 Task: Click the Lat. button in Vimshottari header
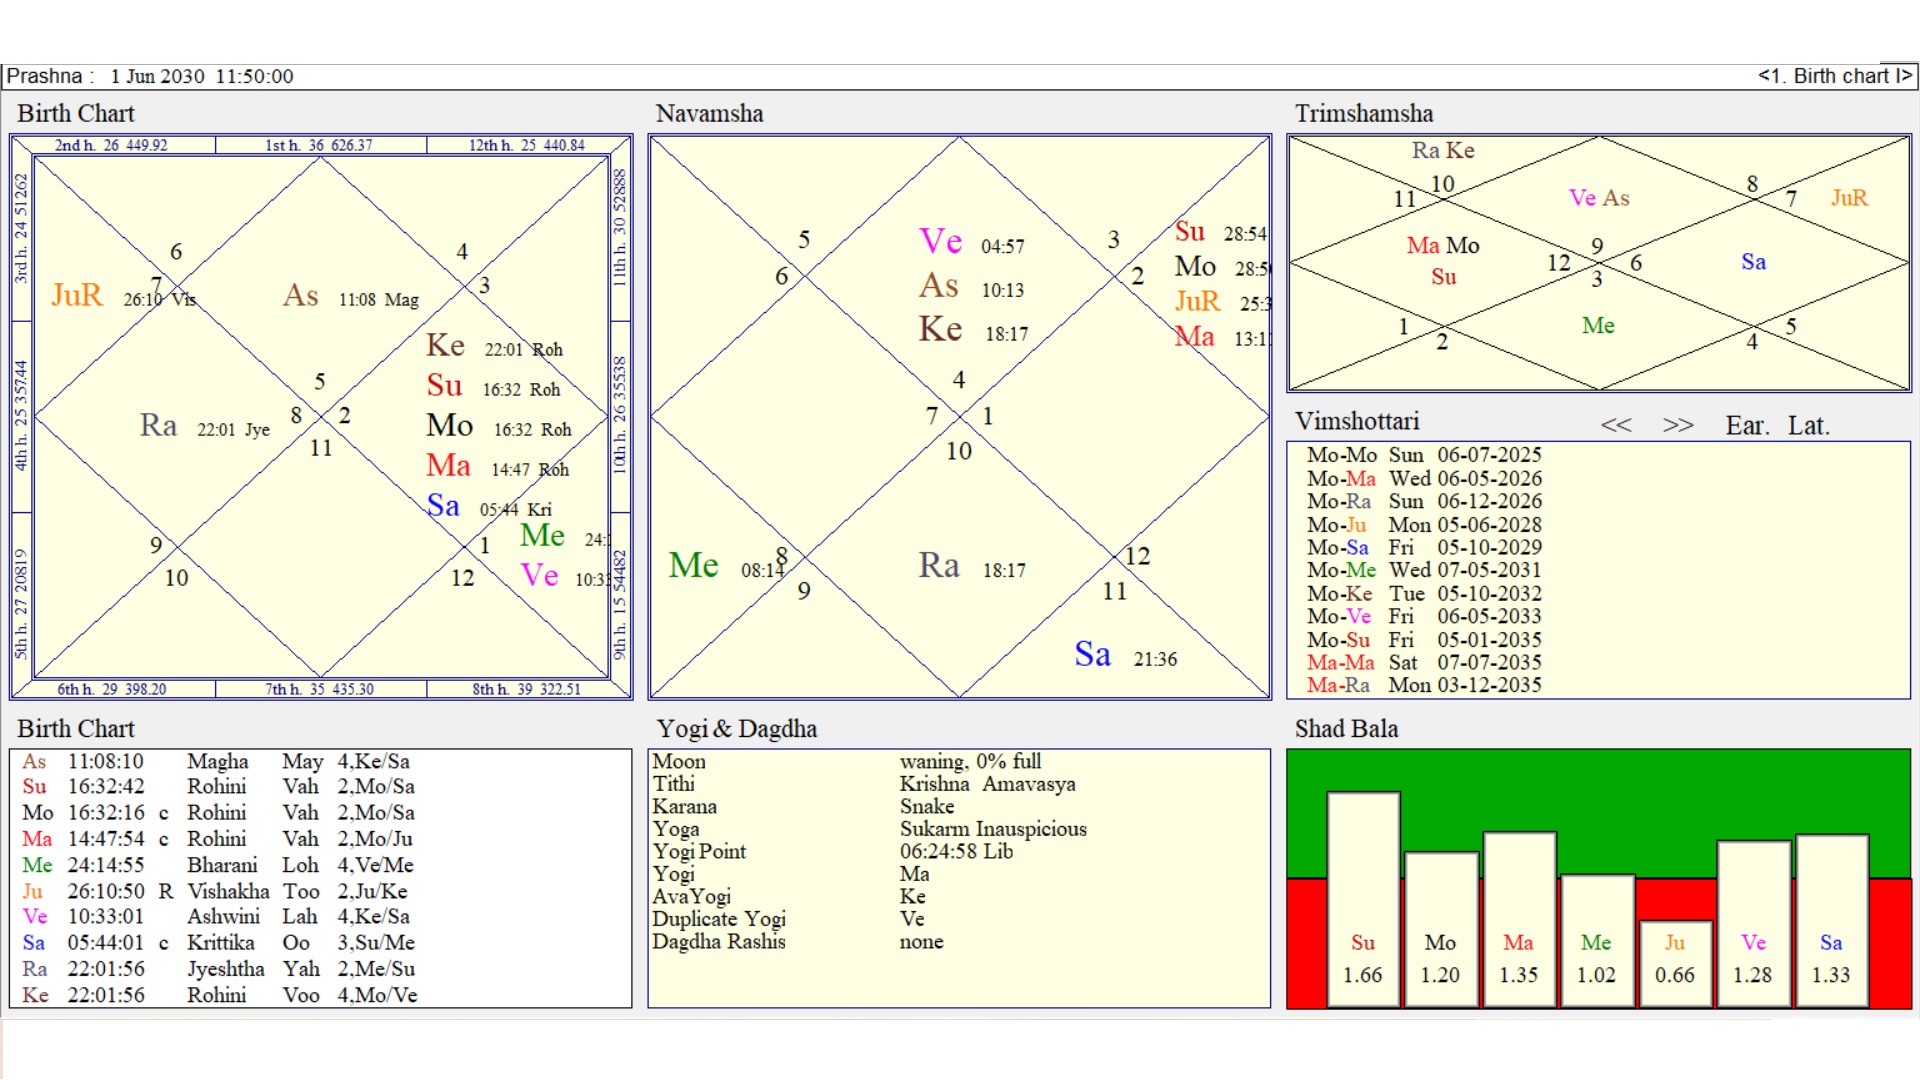[1808, 425]
